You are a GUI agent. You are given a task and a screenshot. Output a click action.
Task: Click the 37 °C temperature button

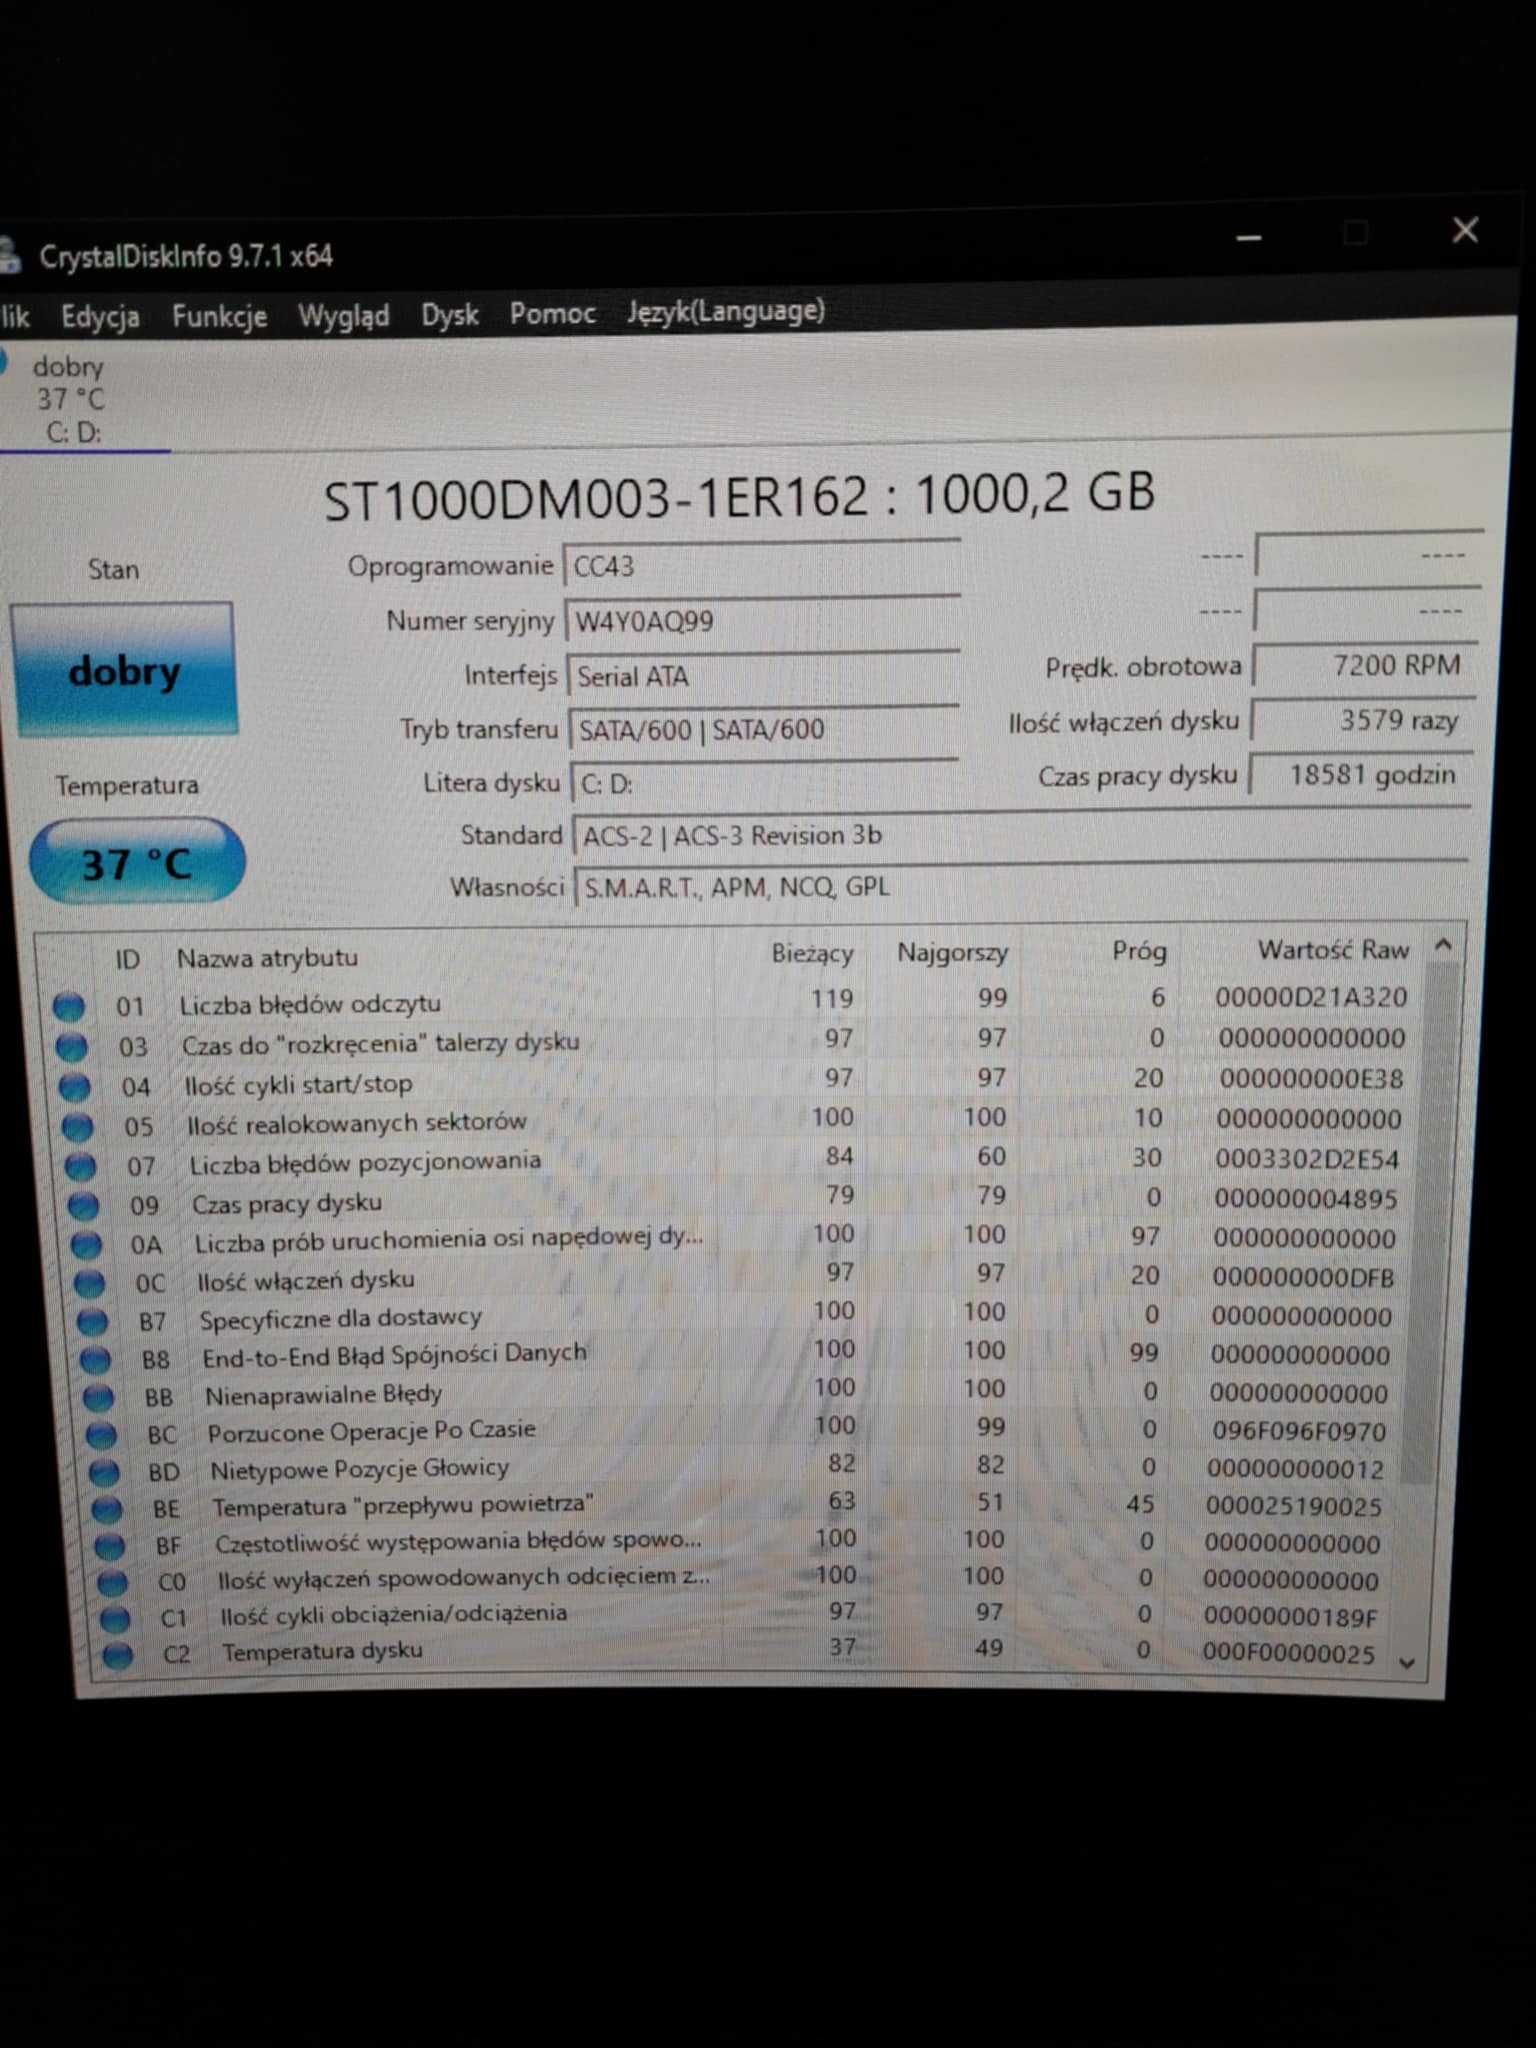pos(137,862)
